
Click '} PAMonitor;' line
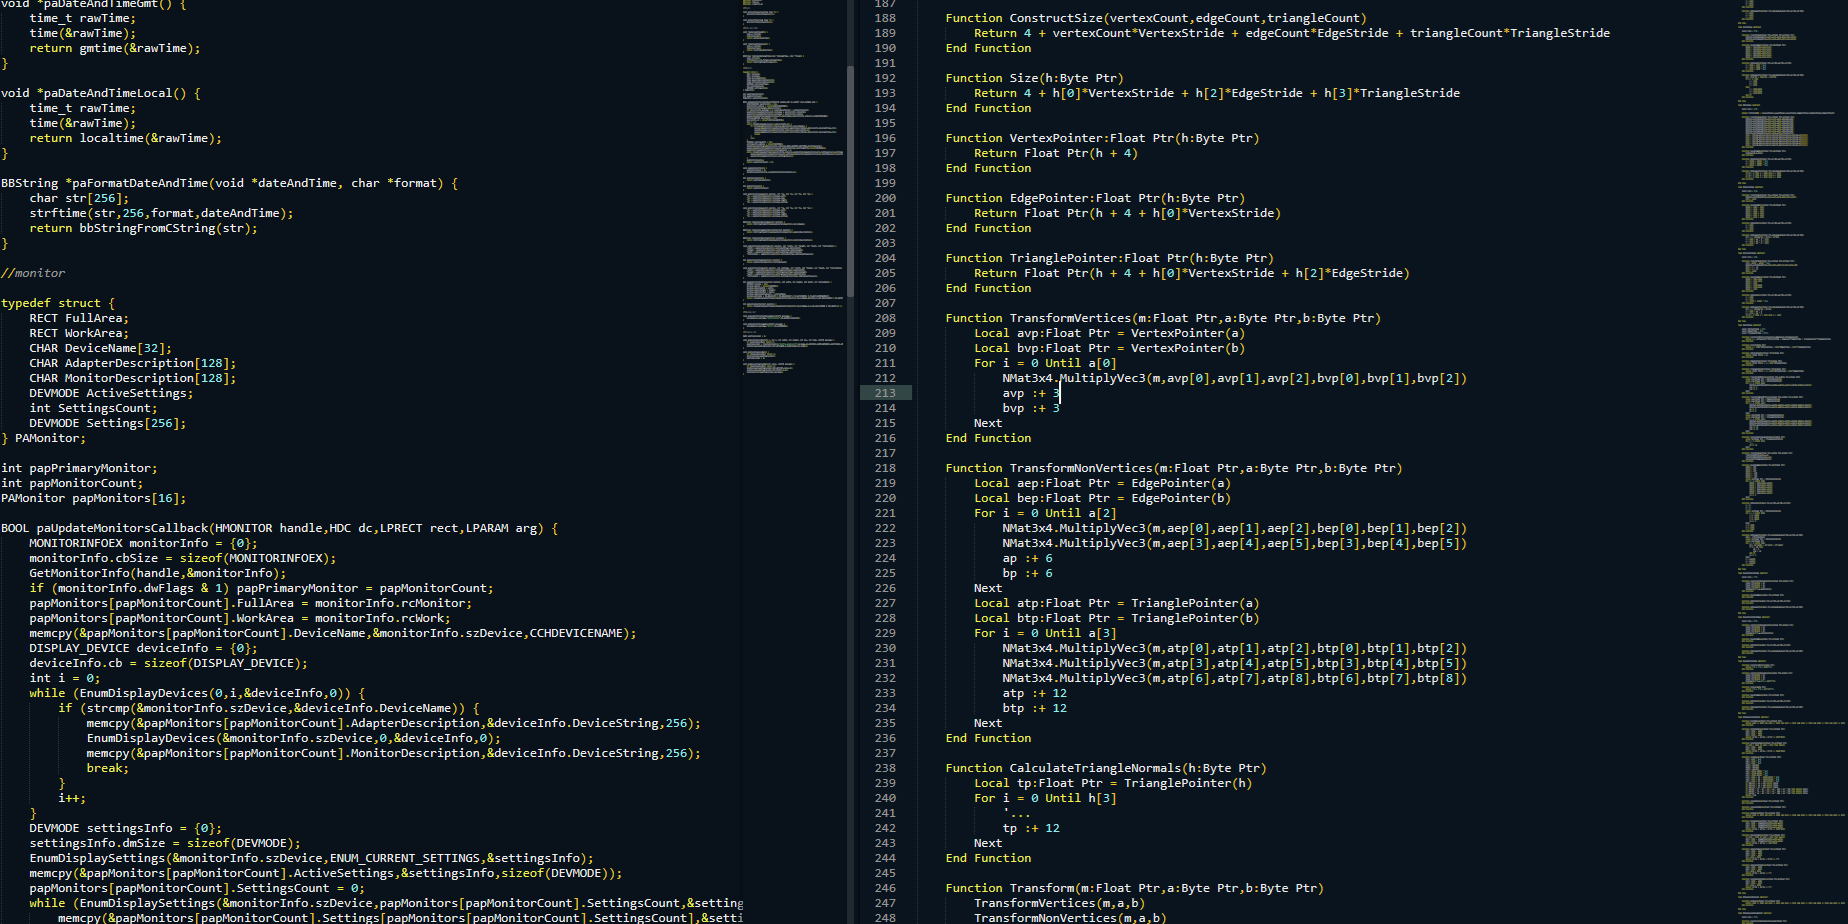click(44, 438)
